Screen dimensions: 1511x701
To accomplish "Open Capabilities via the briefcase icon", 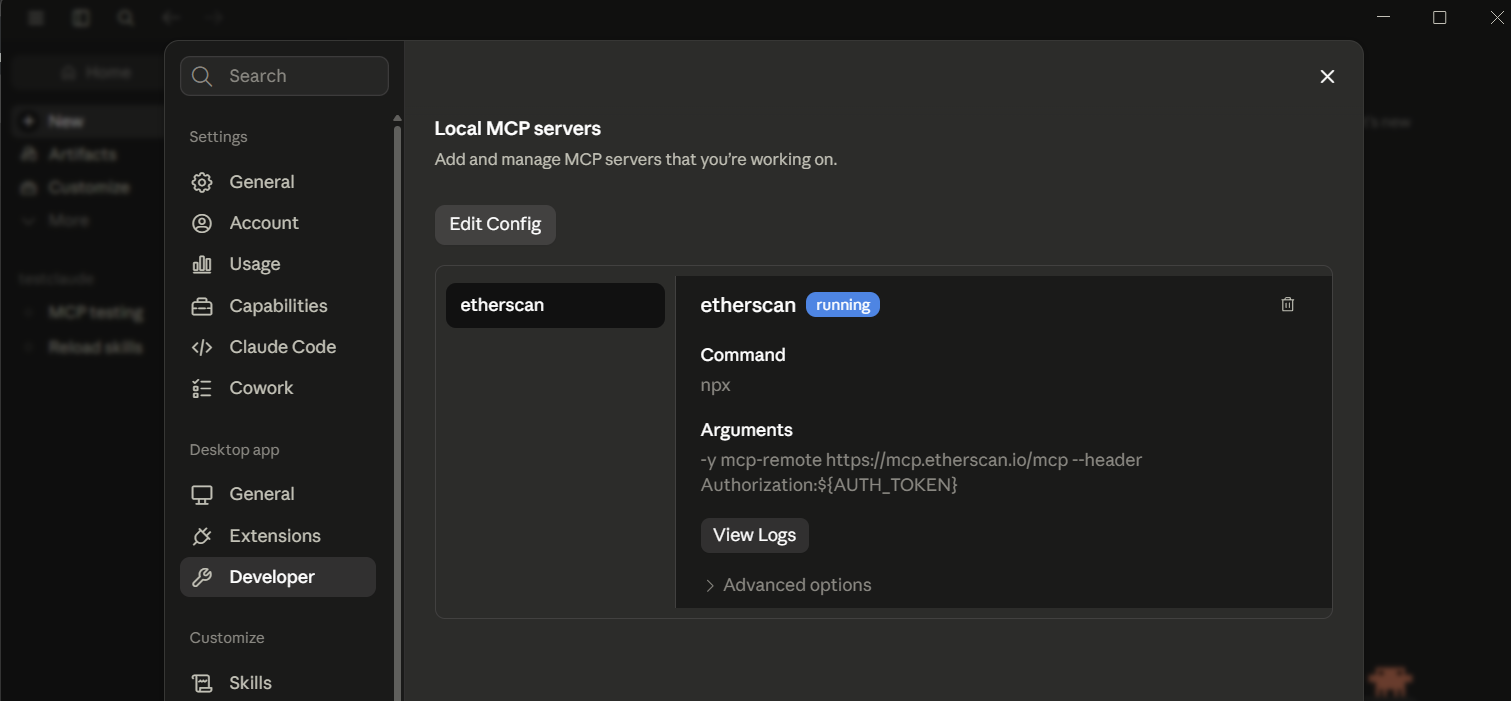I will [x=202, y=306].
